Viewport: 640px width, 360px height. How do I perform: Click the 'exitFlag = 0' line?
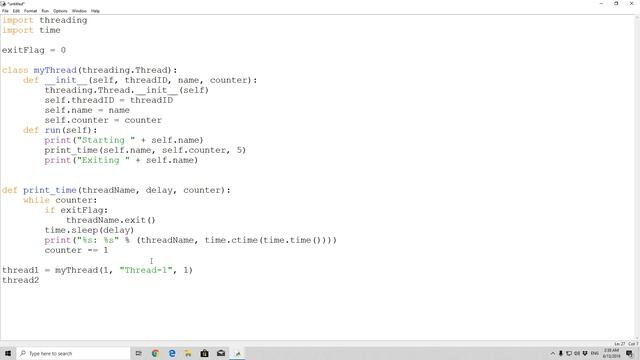click(34, 50)
